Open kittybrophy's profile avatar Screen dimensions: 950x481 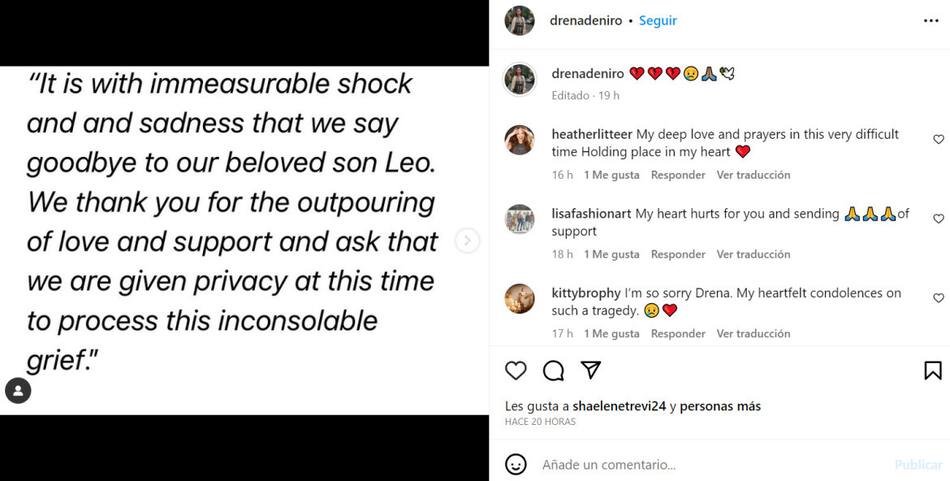pyautogui.click(x=519, y=299)
